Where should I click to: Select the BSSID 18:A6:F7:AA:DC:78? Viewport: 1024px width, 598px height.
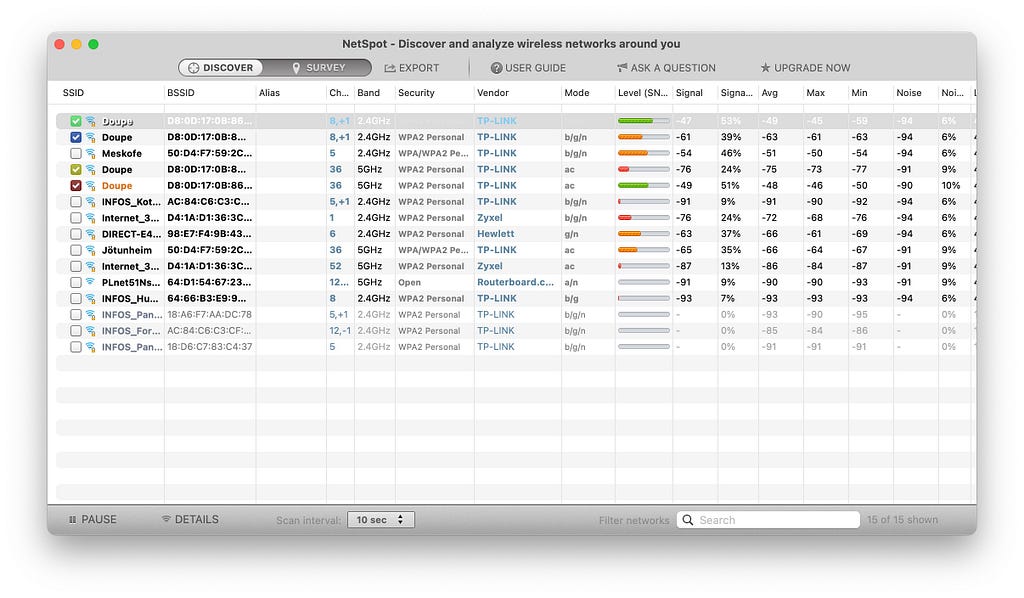coord(210,315)
